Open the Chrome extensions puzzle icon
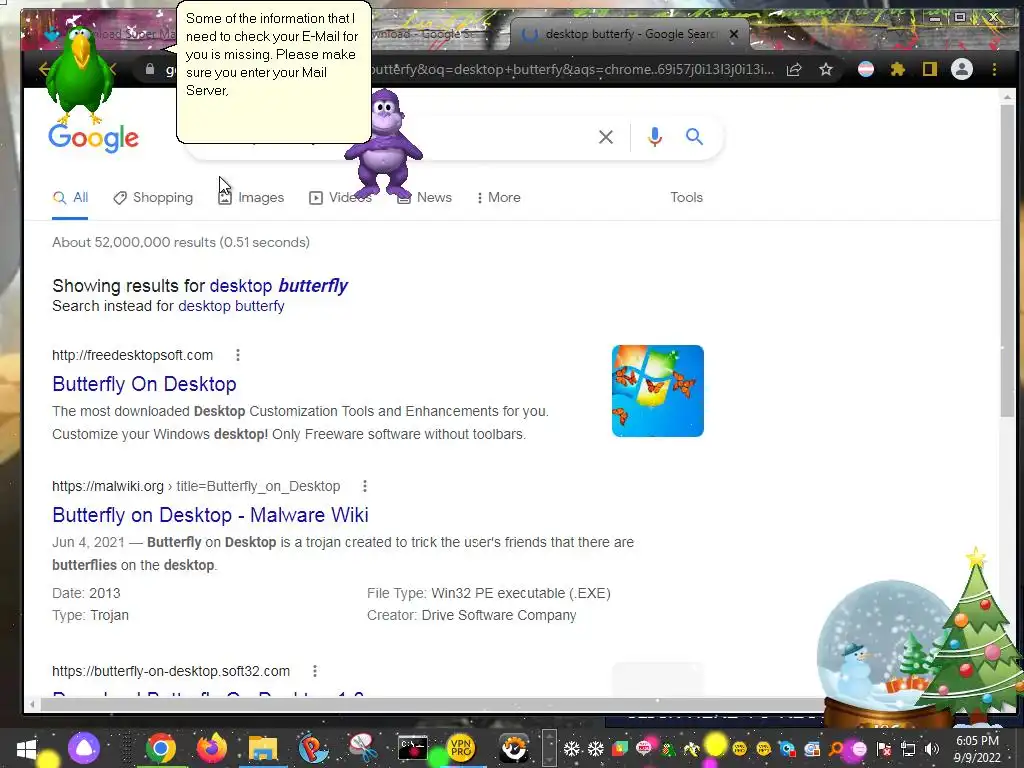Image resolution: width=1024 pixels, height=768 pixels. click(x=898, y=69)
